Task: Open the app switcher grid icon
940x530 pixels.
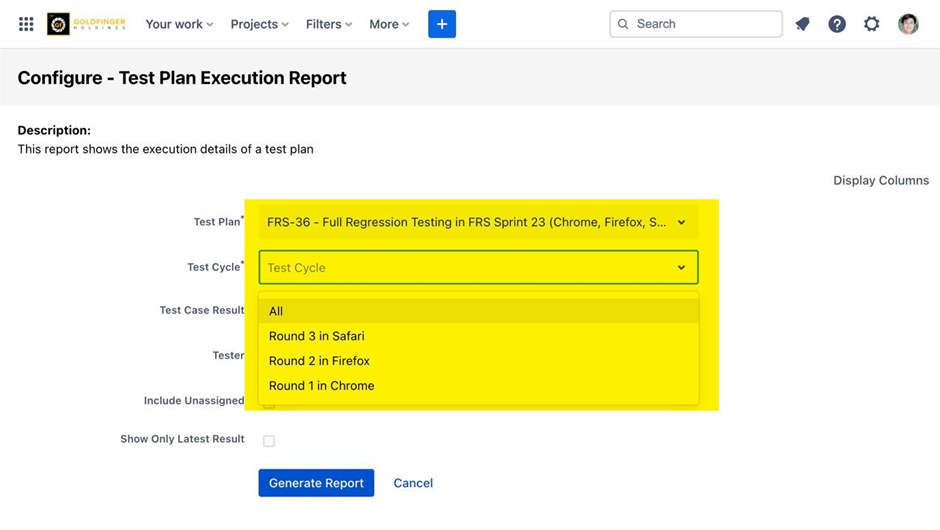Action: pos(26,24)
